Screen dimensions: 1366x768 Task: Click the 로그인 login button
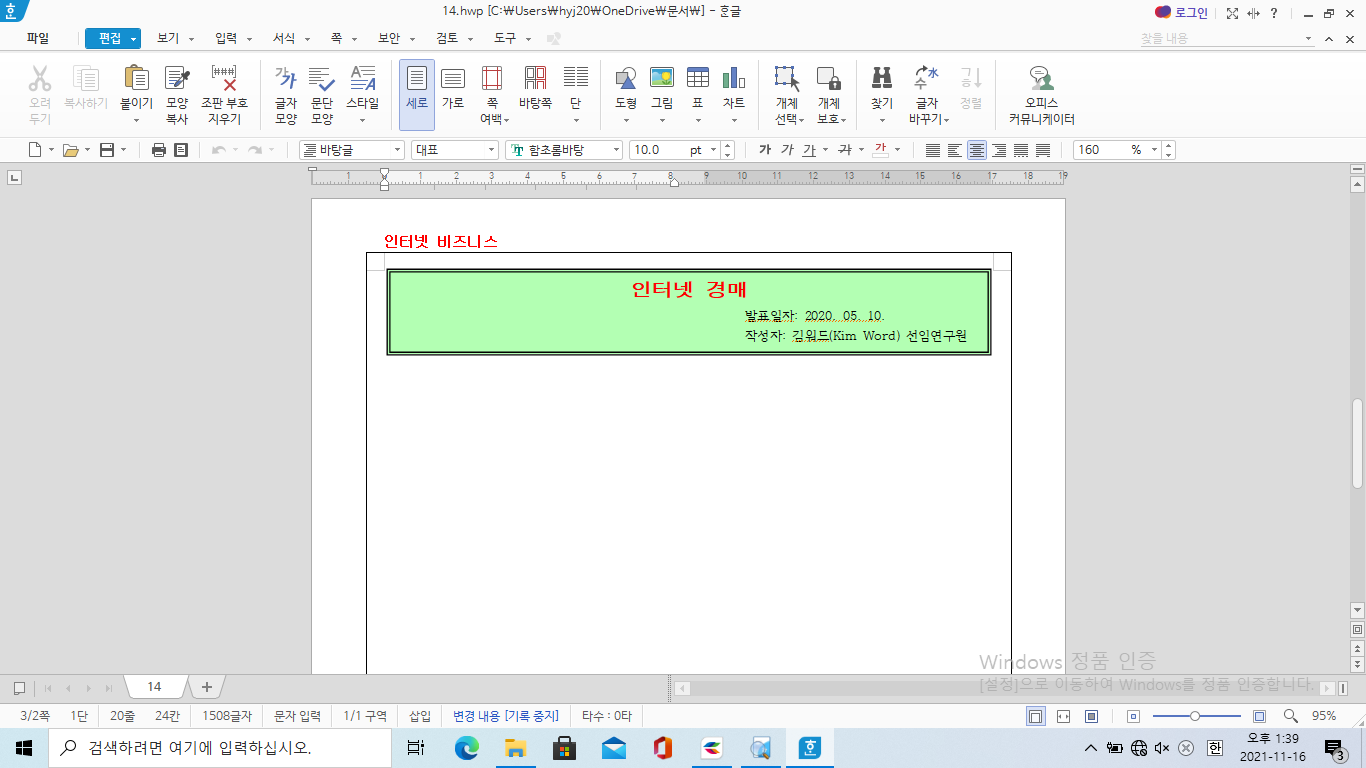1182,12
